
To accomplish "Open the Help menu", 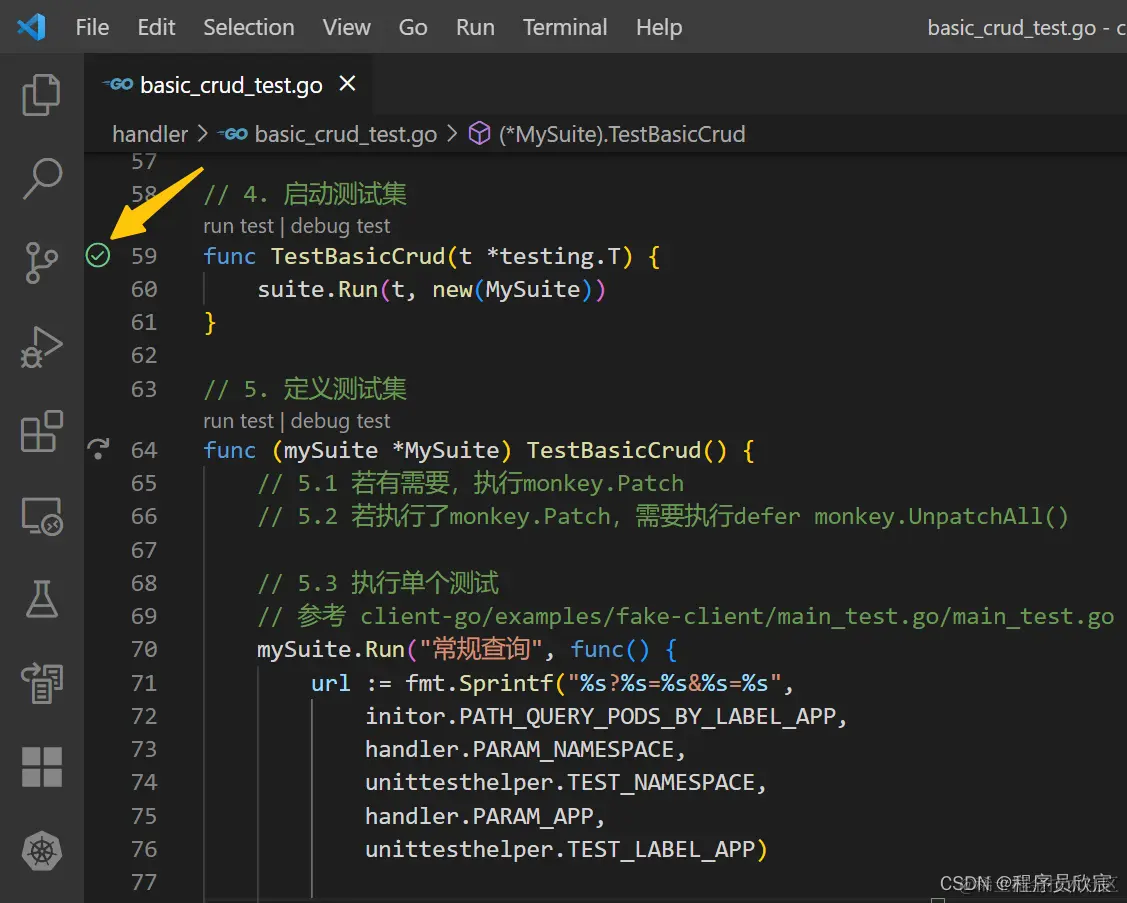I will pyautogui.click(x=659, y=27).
